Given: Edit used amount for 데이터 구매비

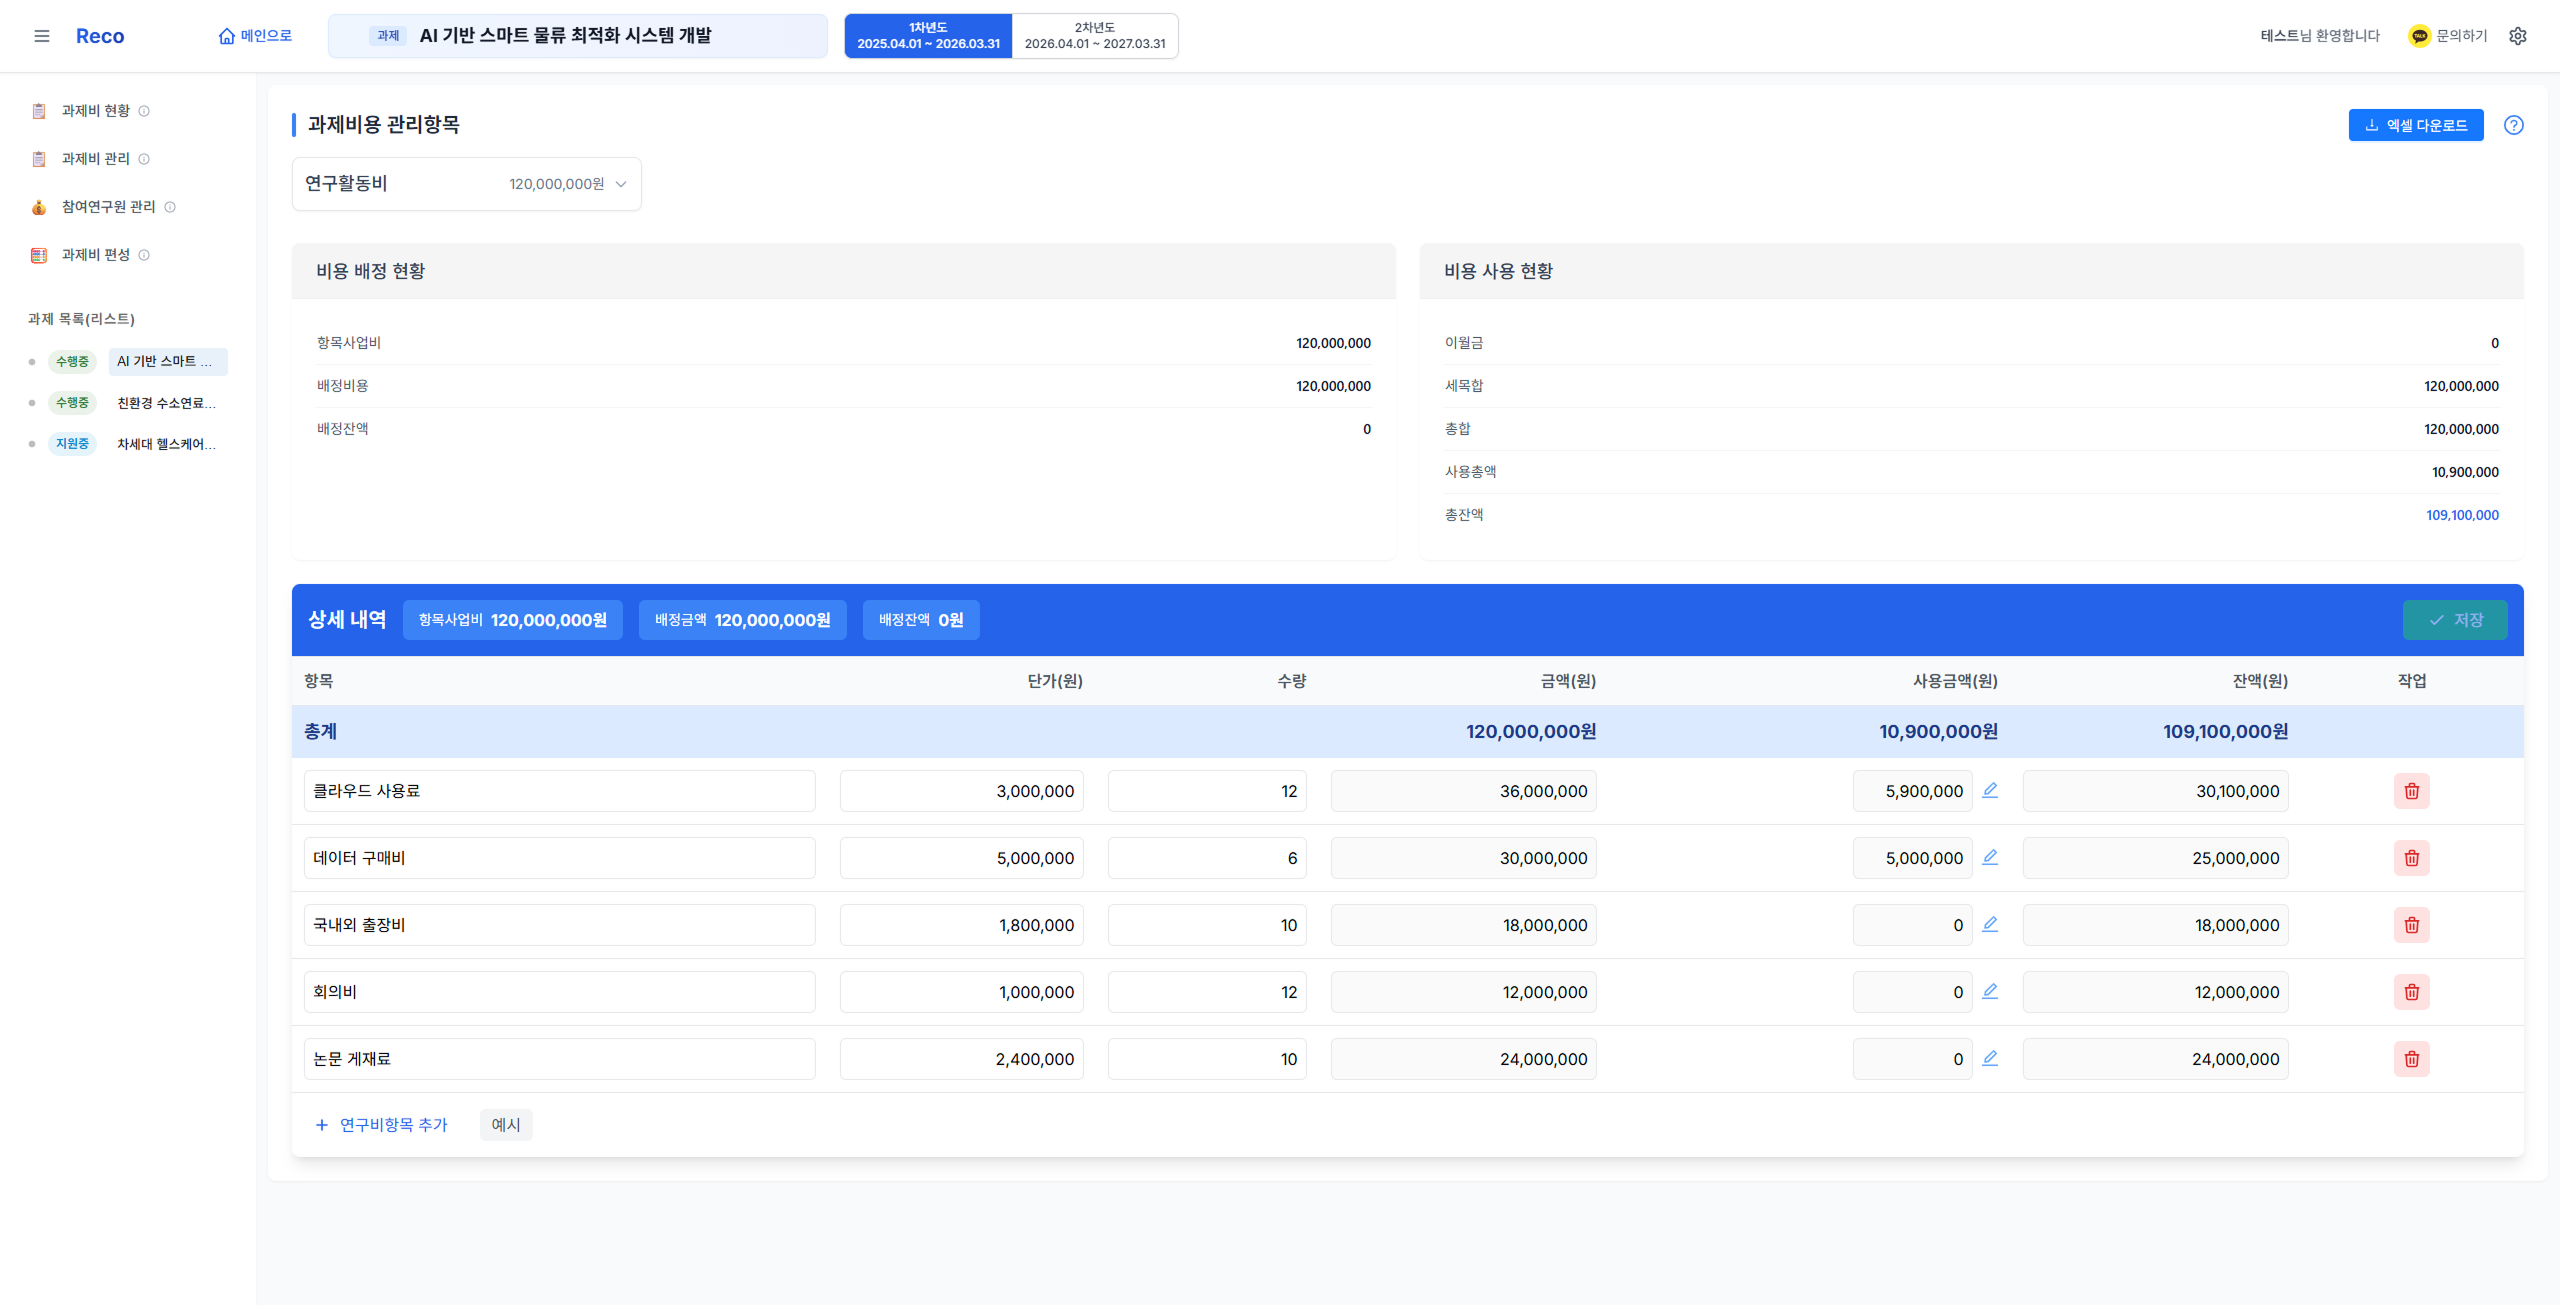Looking at the screenshot, I should pyautogui.click(x=1990, y=857).
